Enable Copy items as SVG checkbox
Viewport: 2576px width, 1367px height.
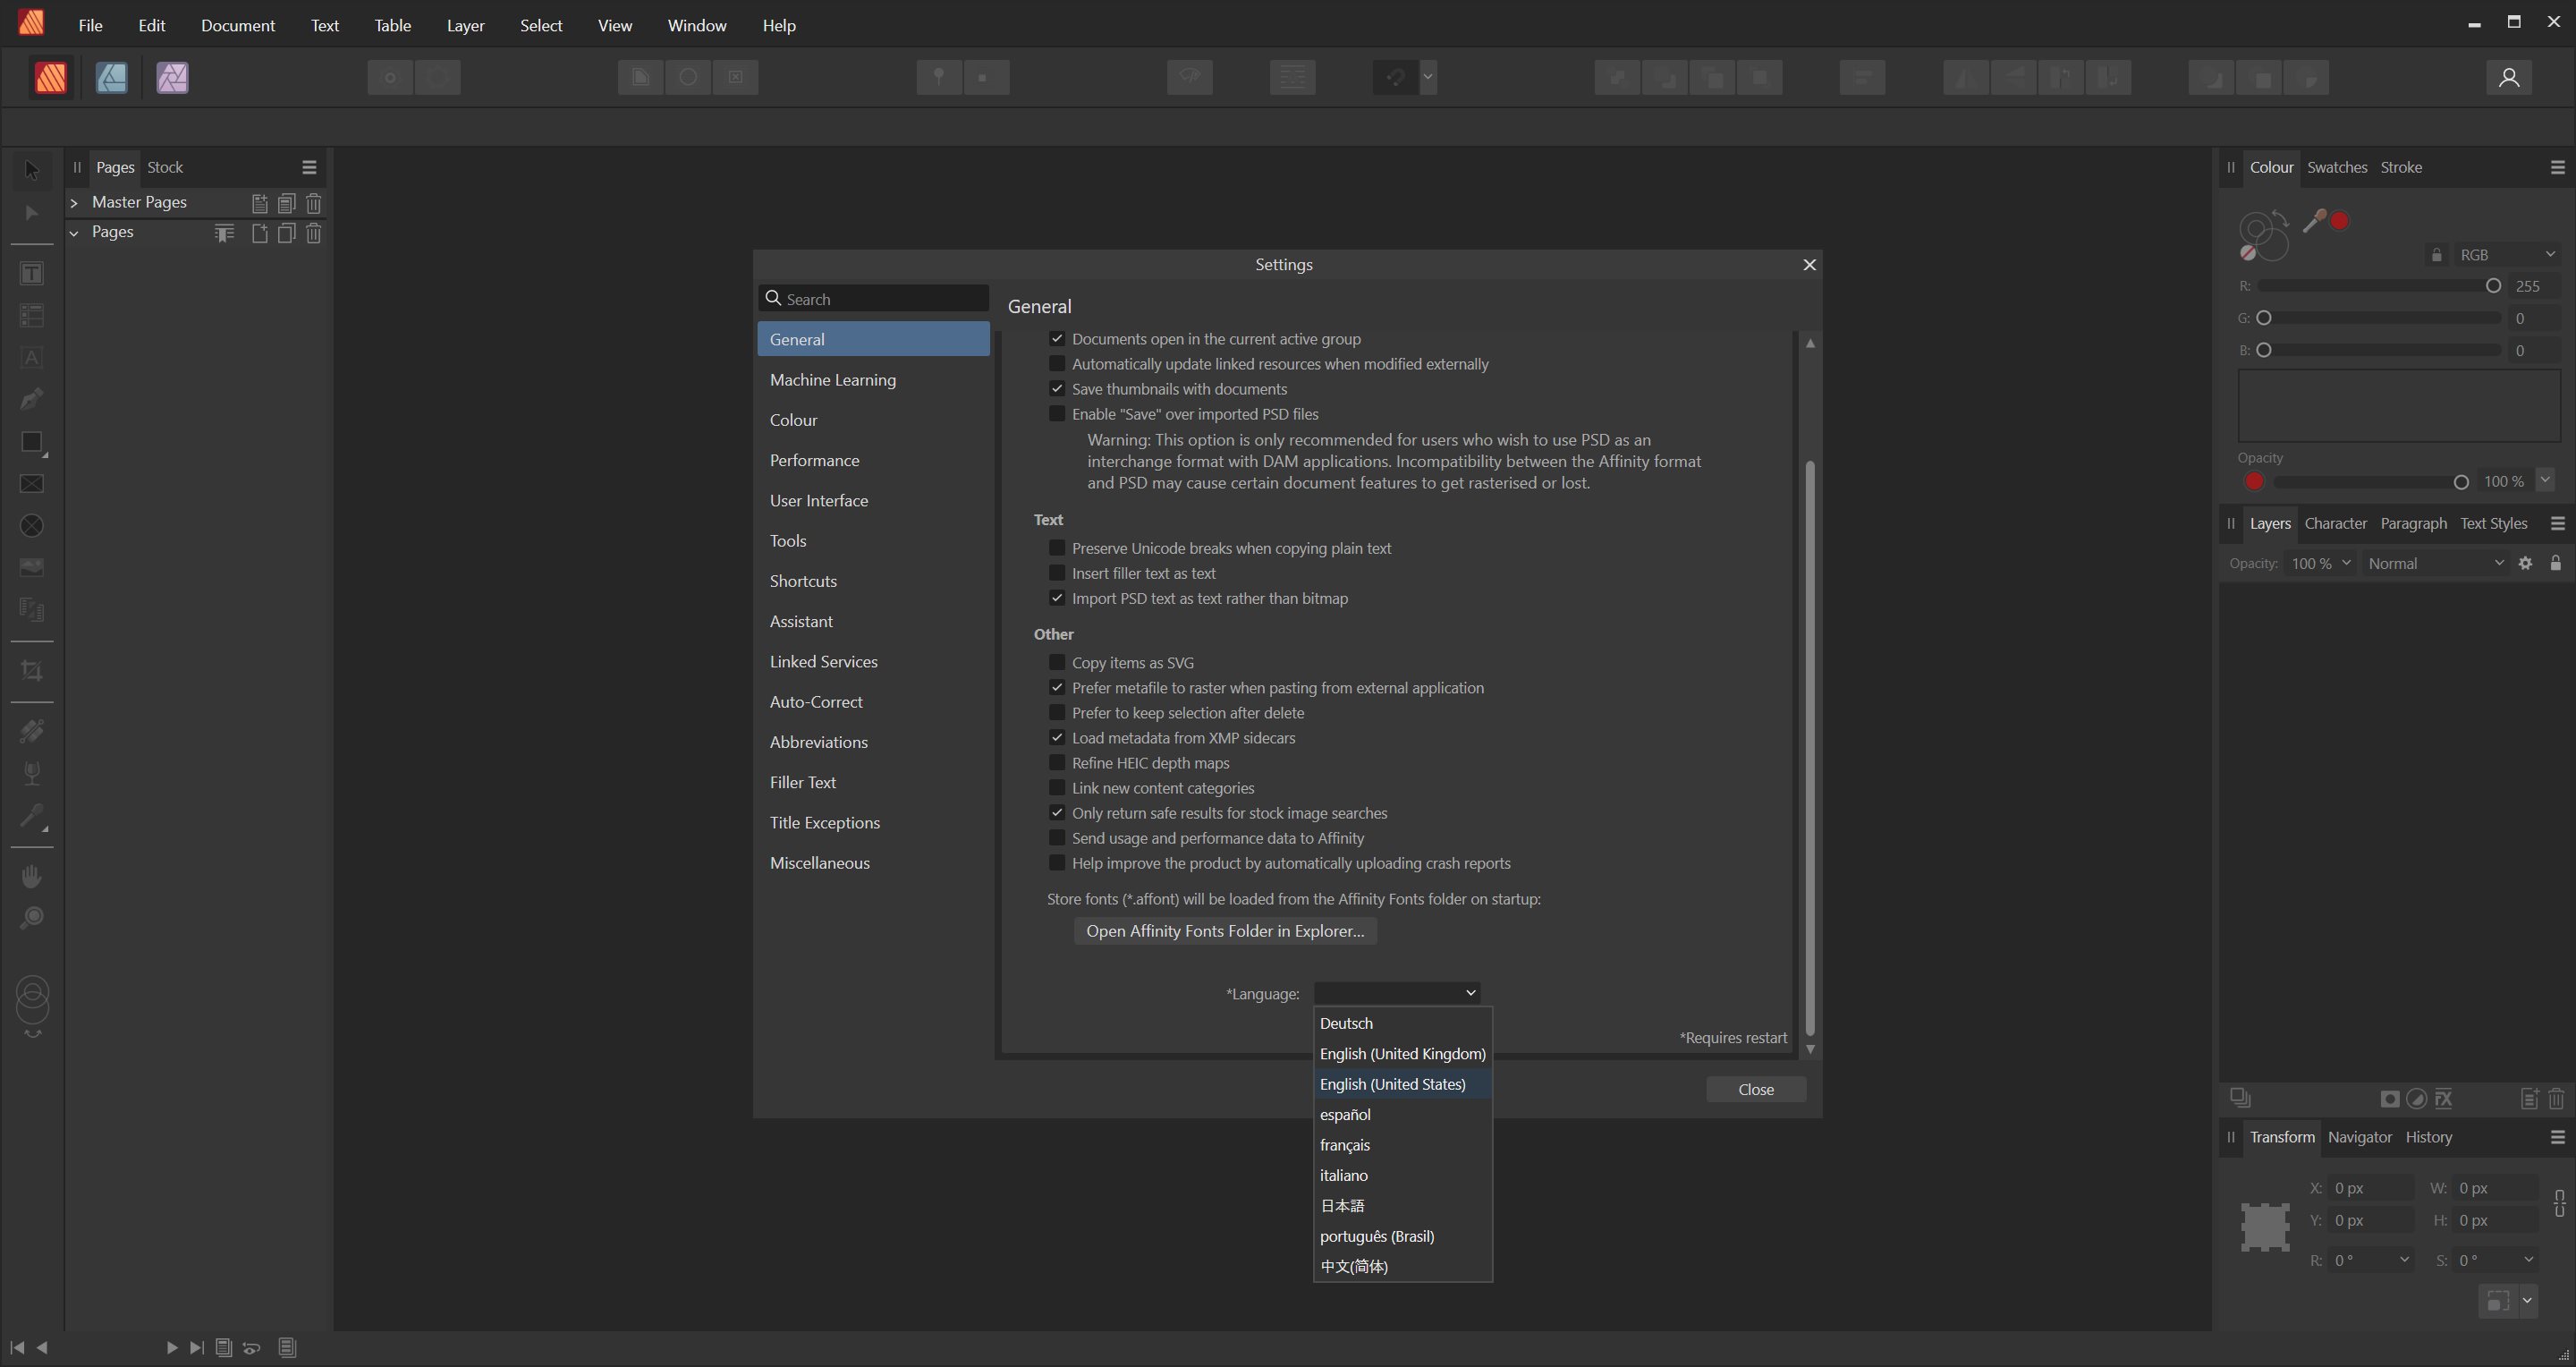click(x=1056, y=662)
